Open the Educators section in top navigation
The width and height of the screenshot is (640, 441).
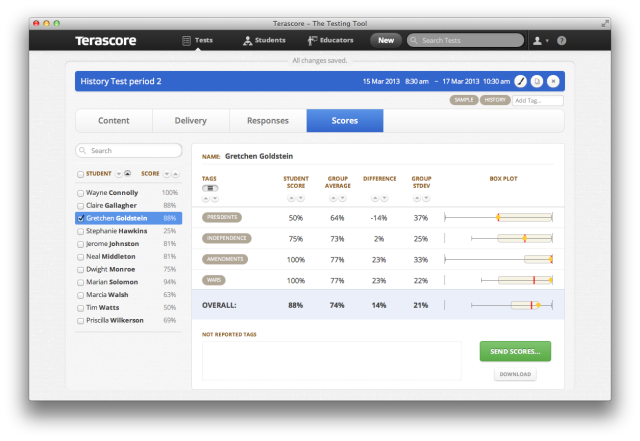pyautogui.click(x=331, y=40)
